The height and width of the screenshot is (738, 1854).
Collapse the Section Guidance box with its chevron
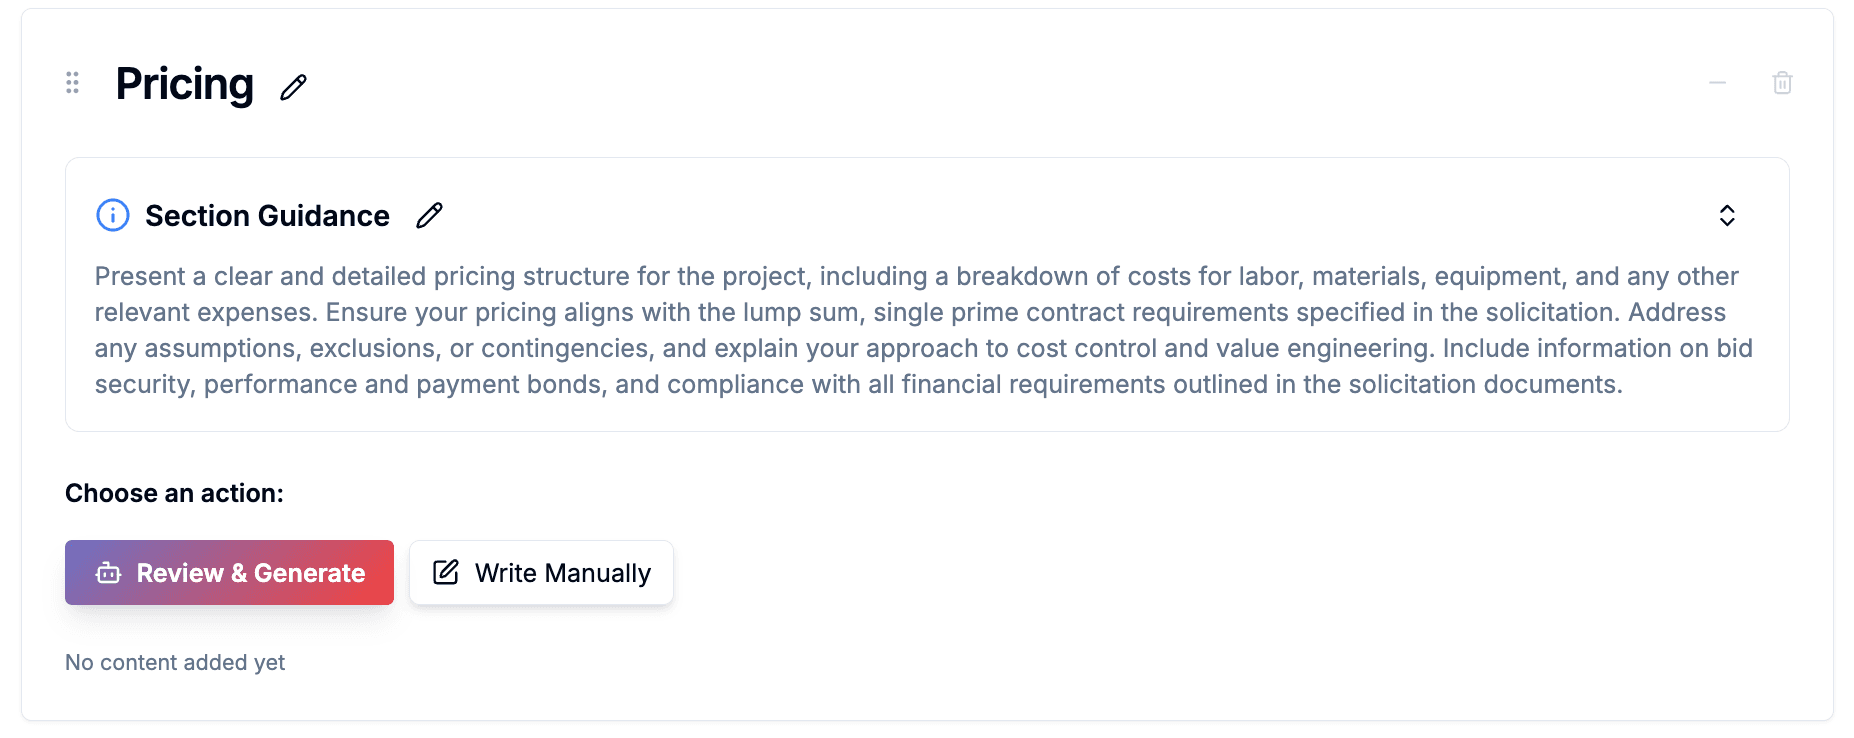click(1727, 215)
